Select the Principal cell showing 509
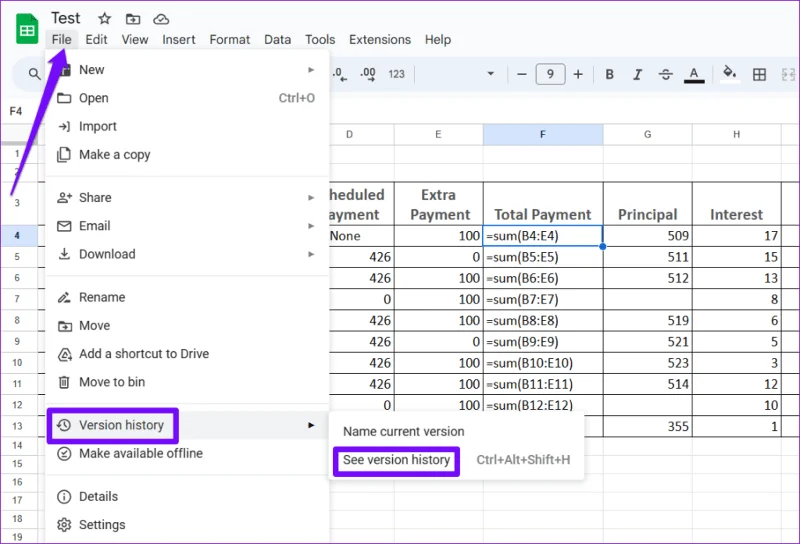 point(647,236)
